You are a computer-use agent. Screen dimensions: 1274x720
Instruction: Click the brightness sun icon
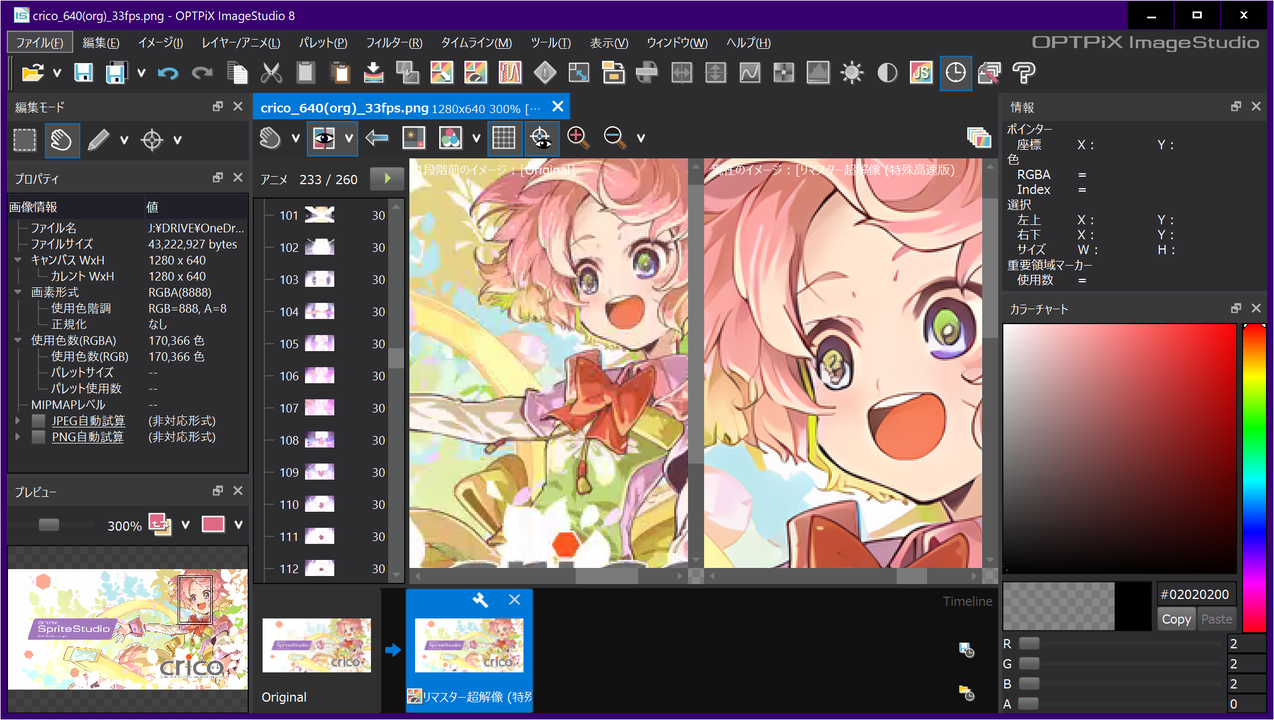[x=852, y=72]
